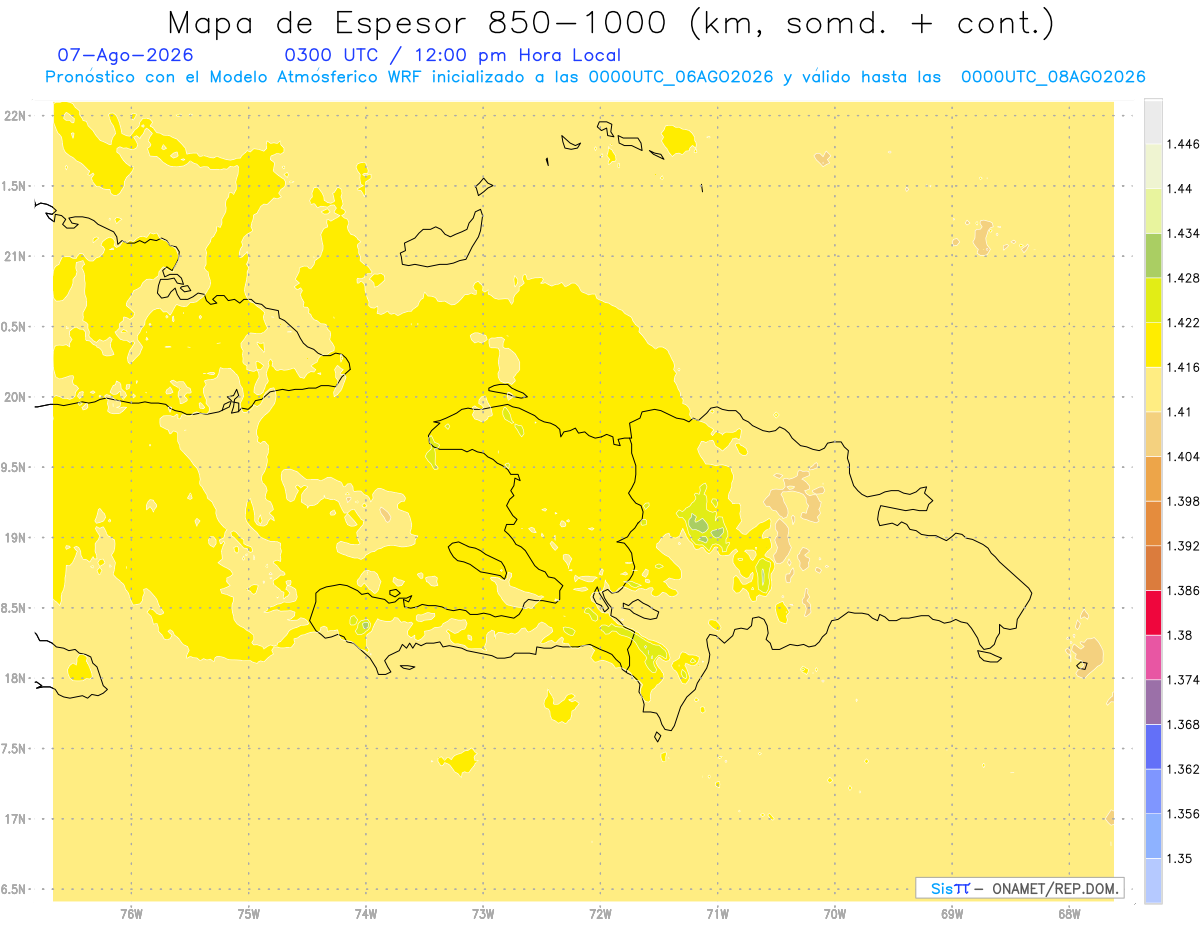Click the 20N latitude label
This screenshot has width=1200, height=927.
17,398
